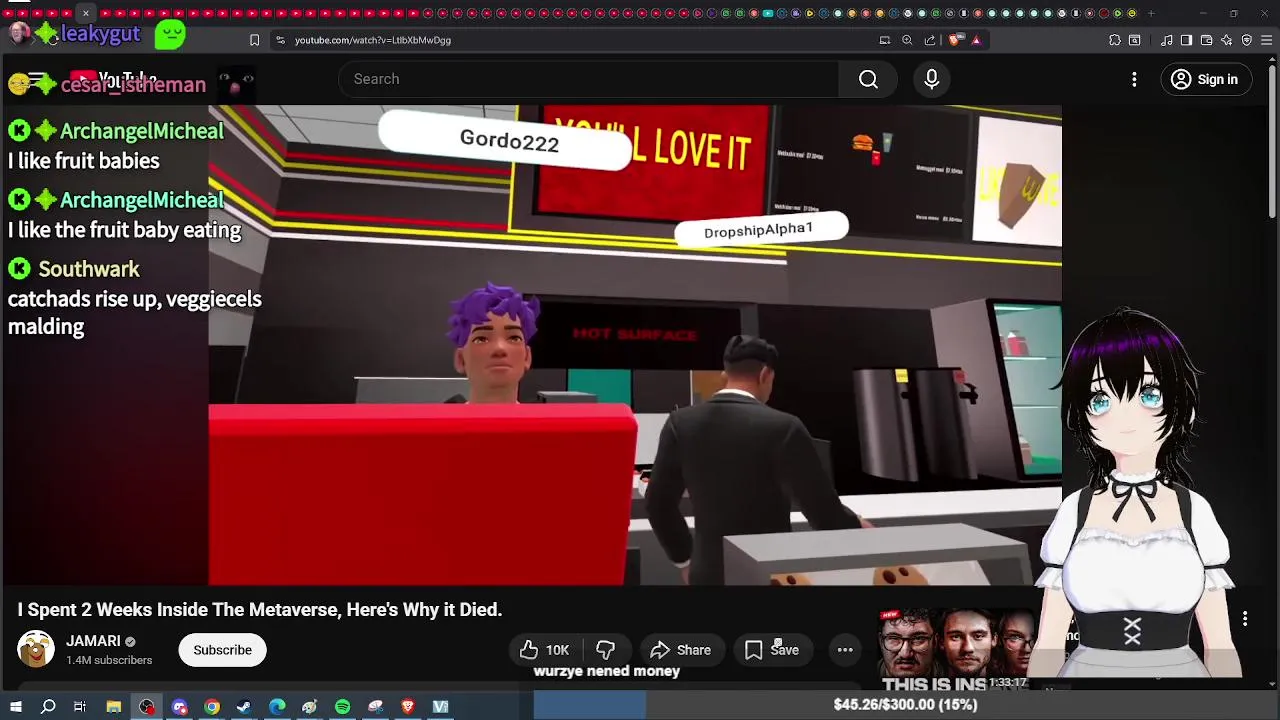This screenshot has height=720, width=1280.
Task: Close the active browser tab
Action: click(x=86, y=13)
